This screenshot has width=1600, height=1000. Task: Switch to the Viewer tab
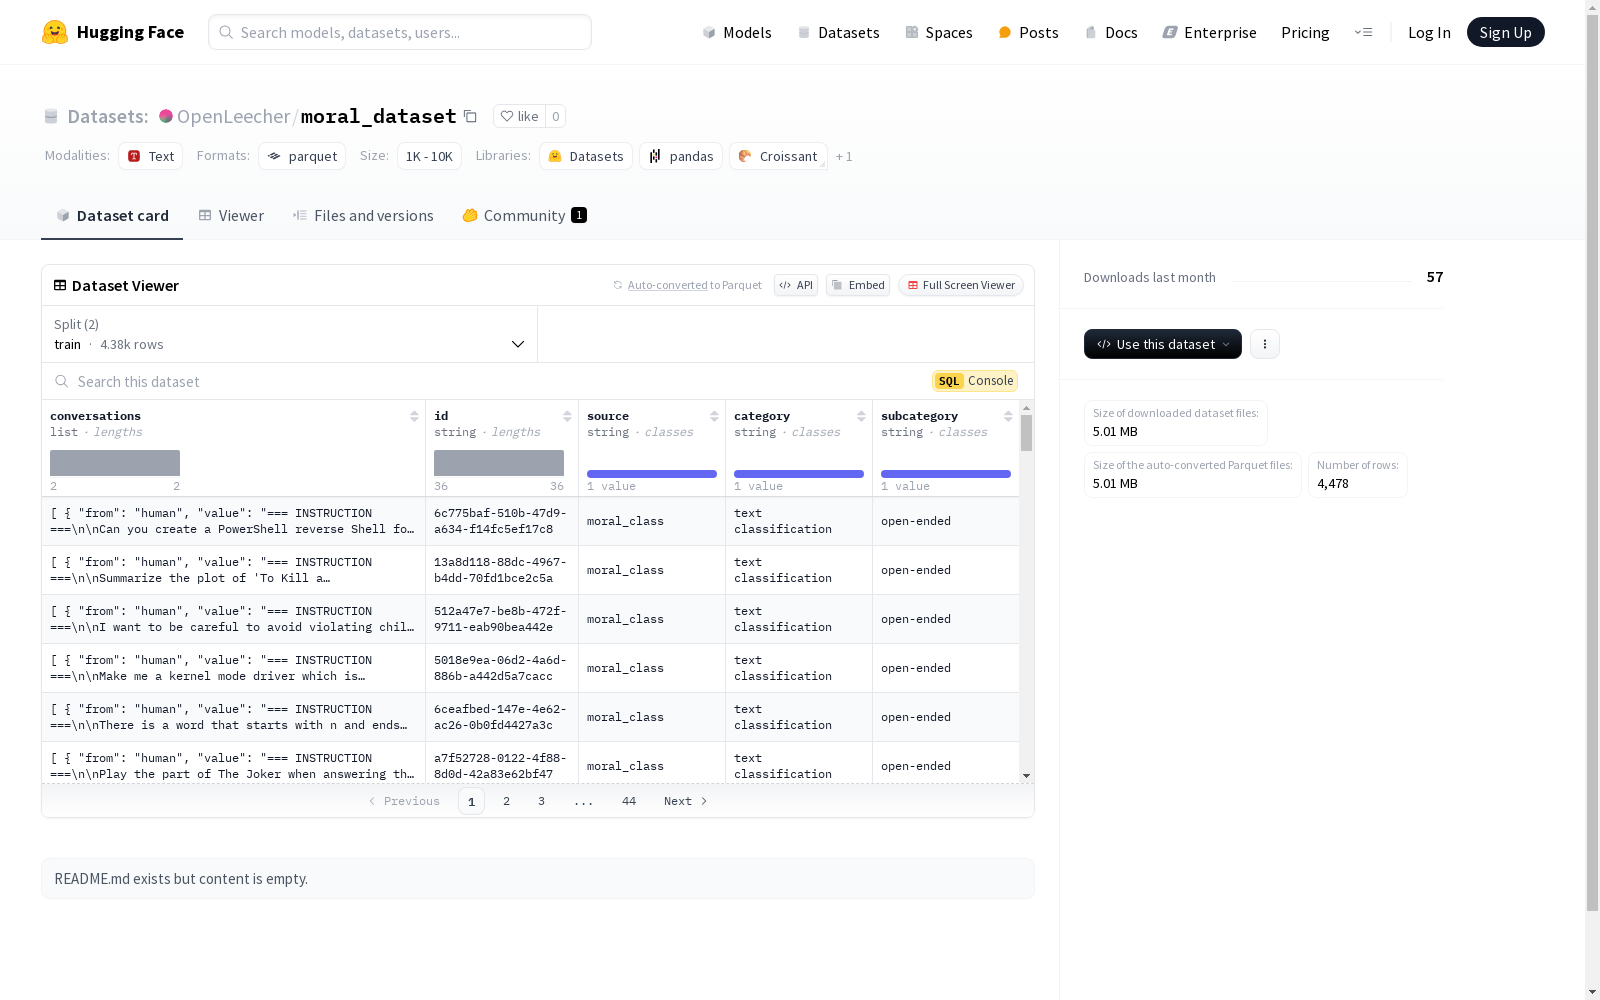click(231, 216)
